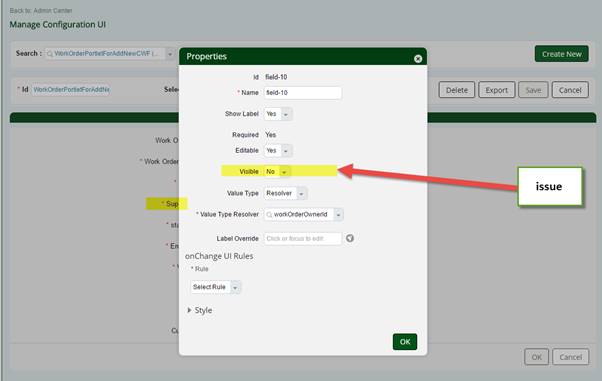Viewport: 602px width, 381px height.
Task: Click the Required value Yes text
Action: 270,135
